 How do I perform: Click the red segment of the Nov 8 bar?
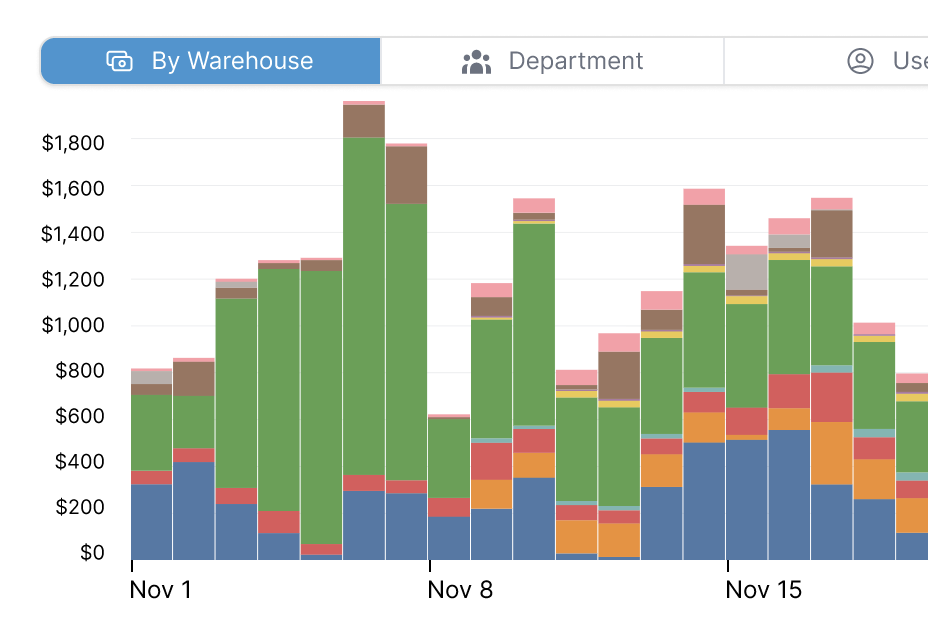point(449,507)
